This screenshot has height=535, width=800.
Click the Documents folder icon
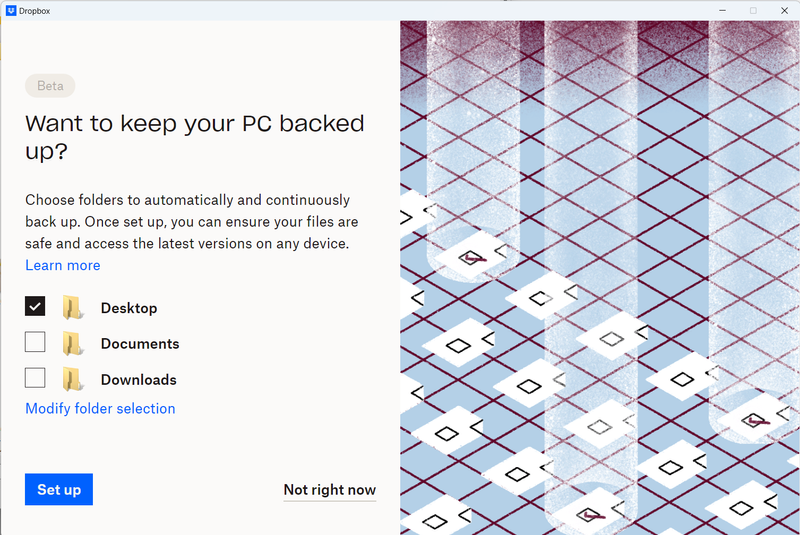tap(72, 343)
